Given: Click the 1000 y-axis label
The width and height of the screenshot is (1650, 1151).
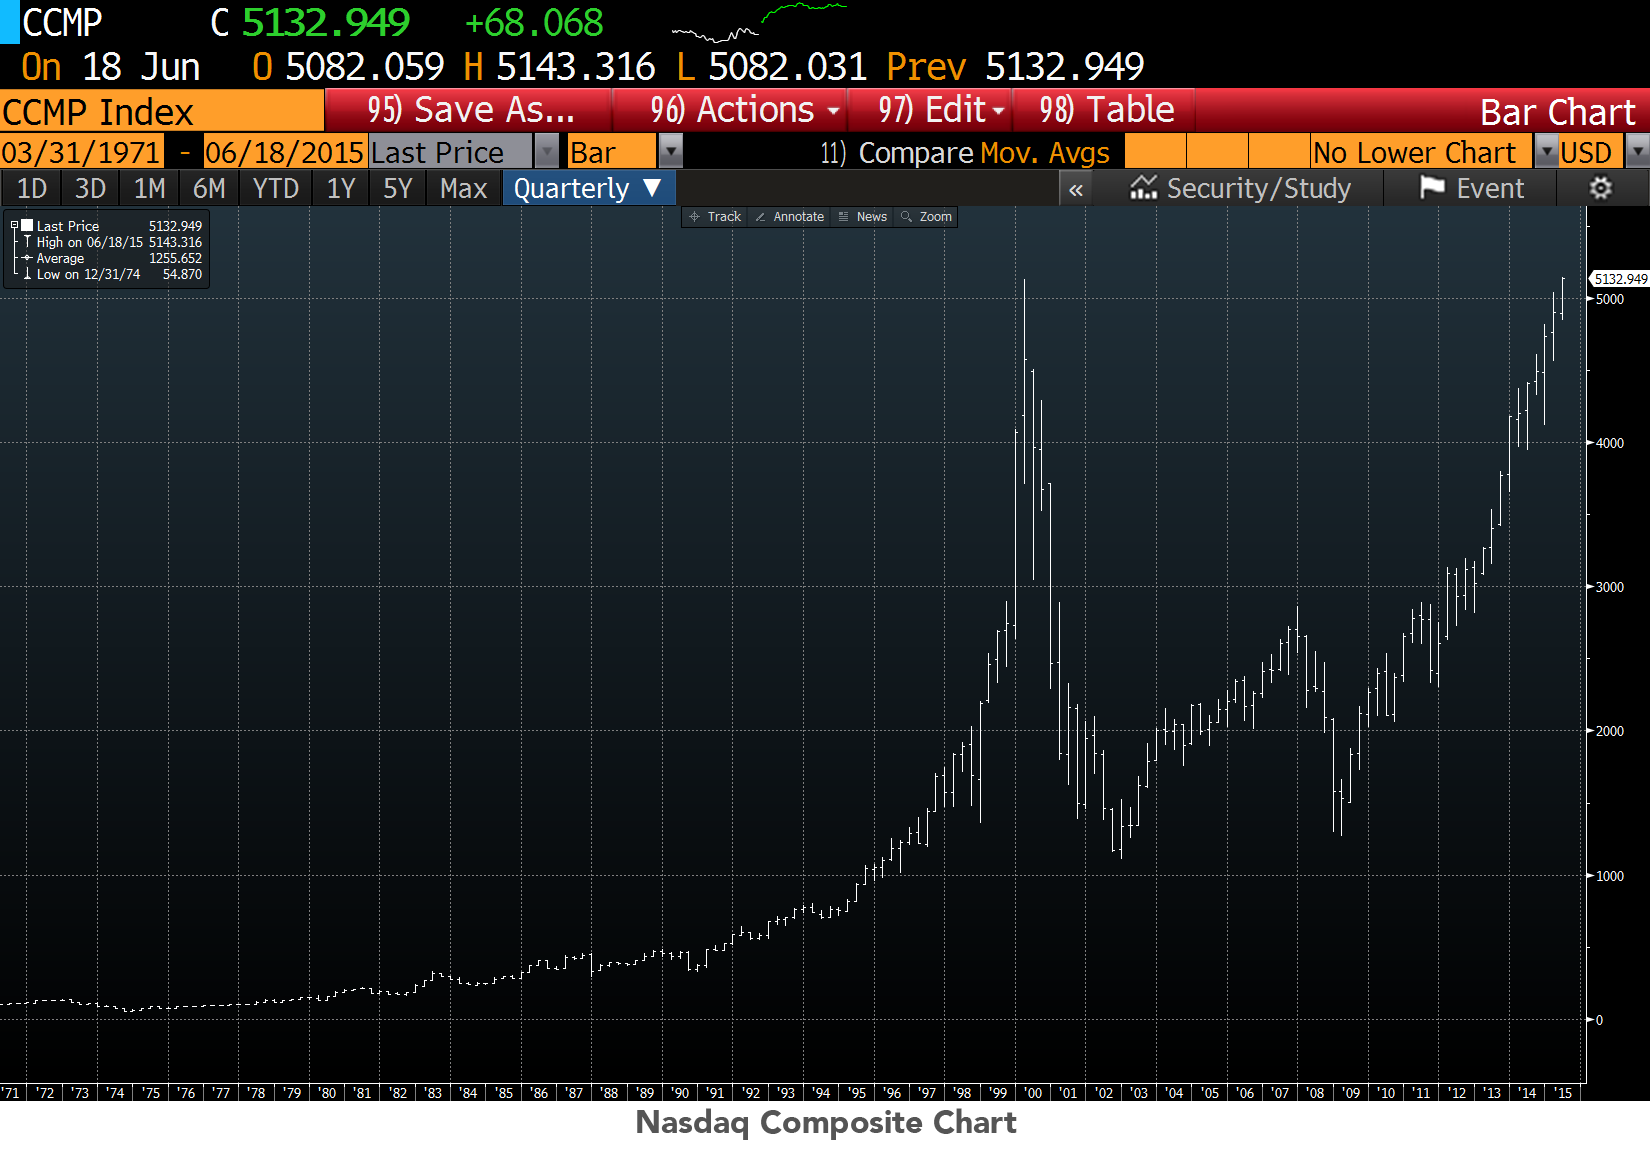Looking at the screenshot, I should pos(1610,876).
